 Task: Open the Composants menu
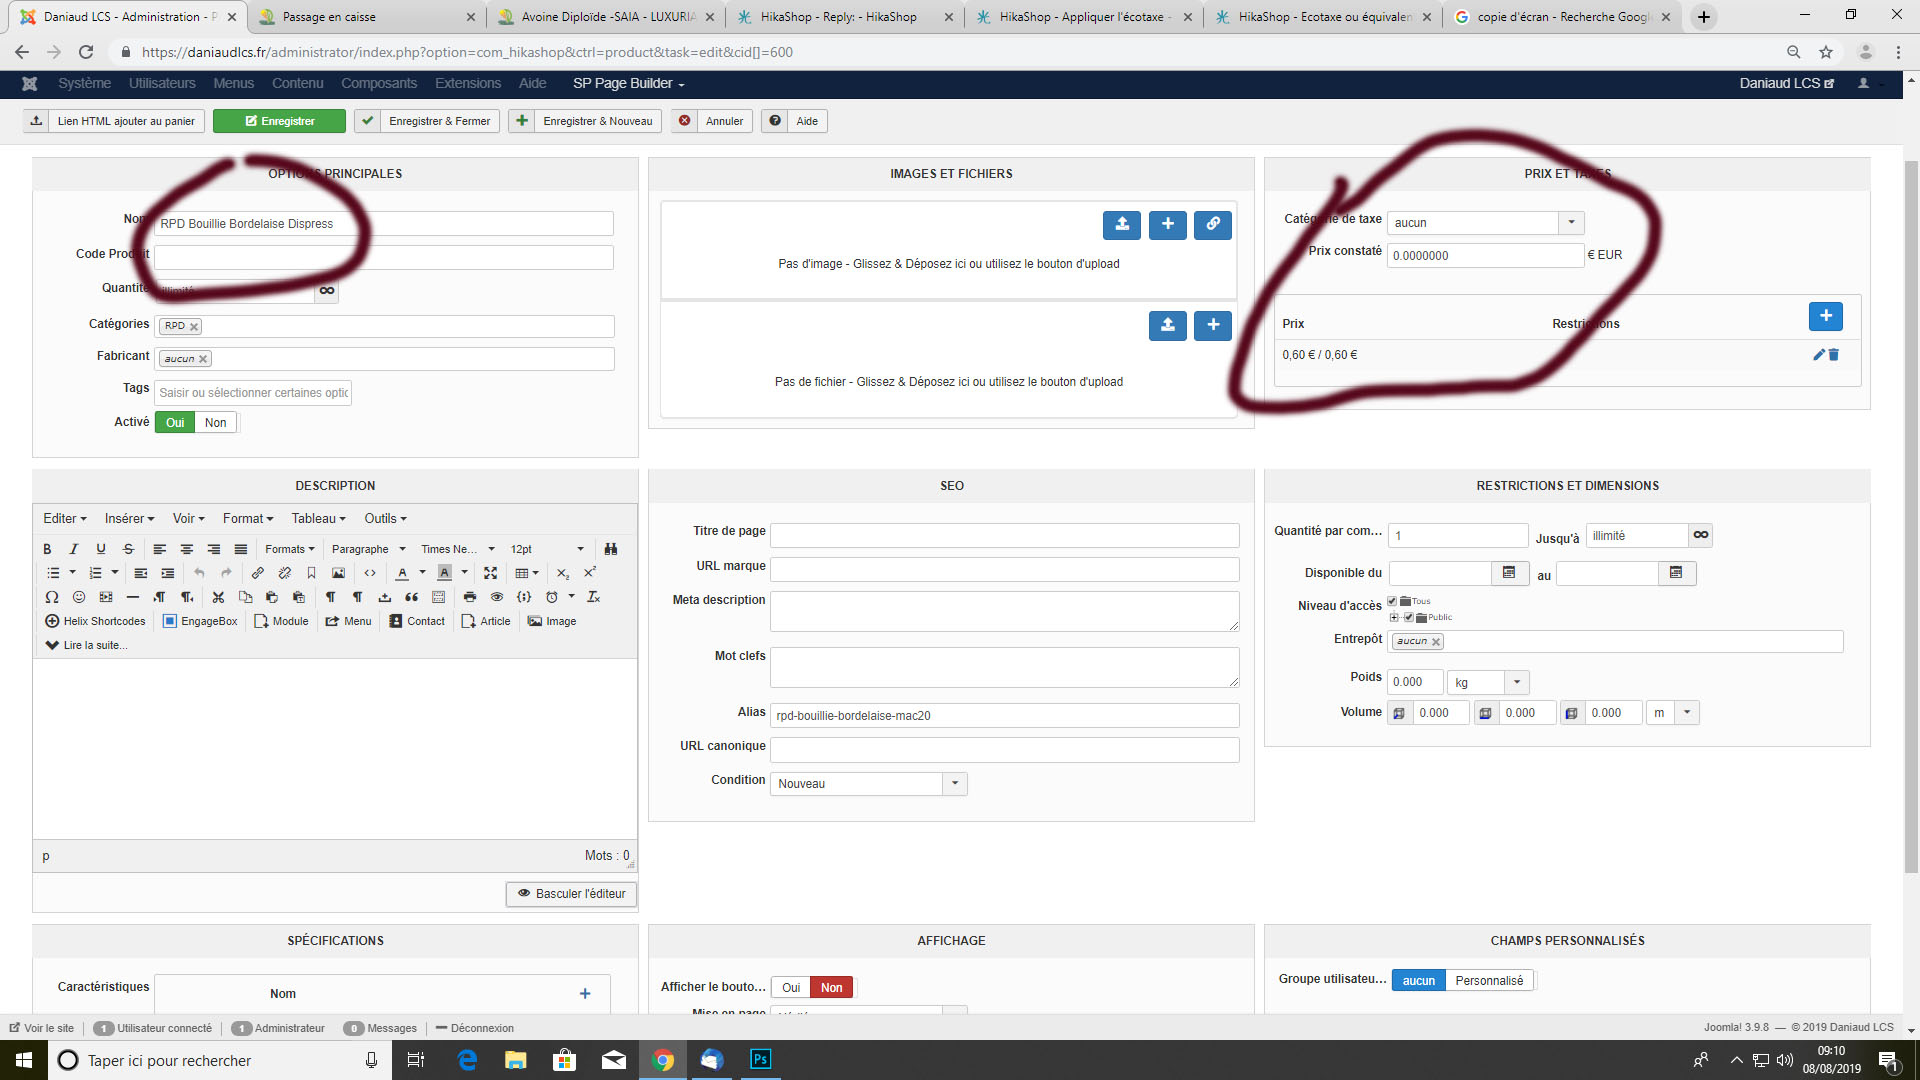(x=378, y=83)
